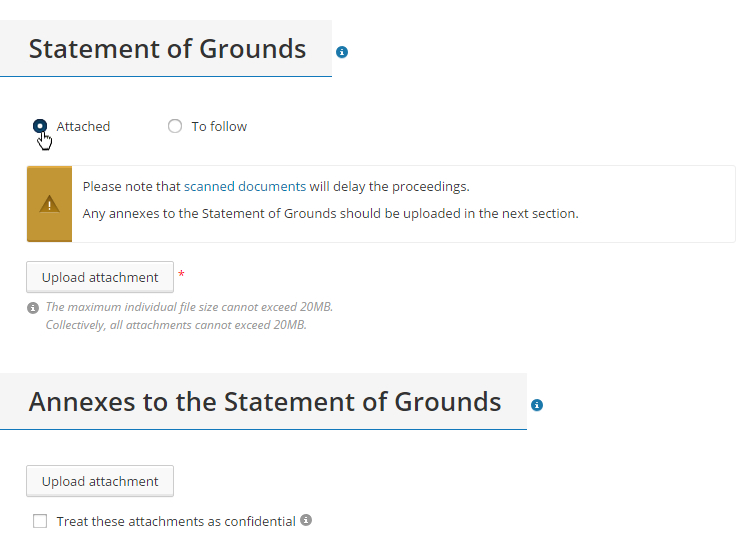Click the yellow warning triangle icon
The image size is (750, 555).
pos(49,204)
